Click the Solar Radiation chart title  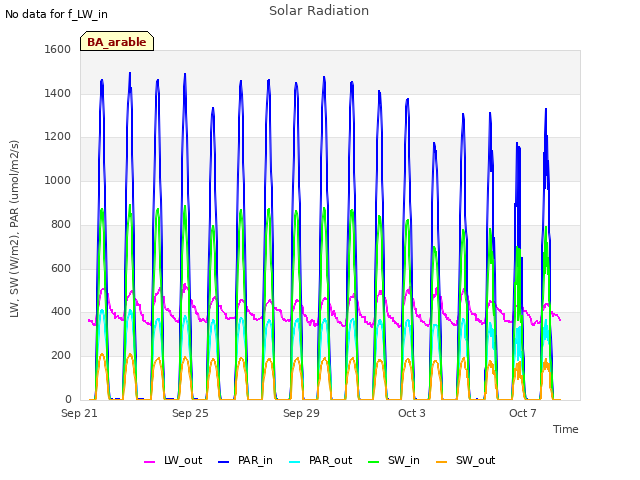[319, 11]
